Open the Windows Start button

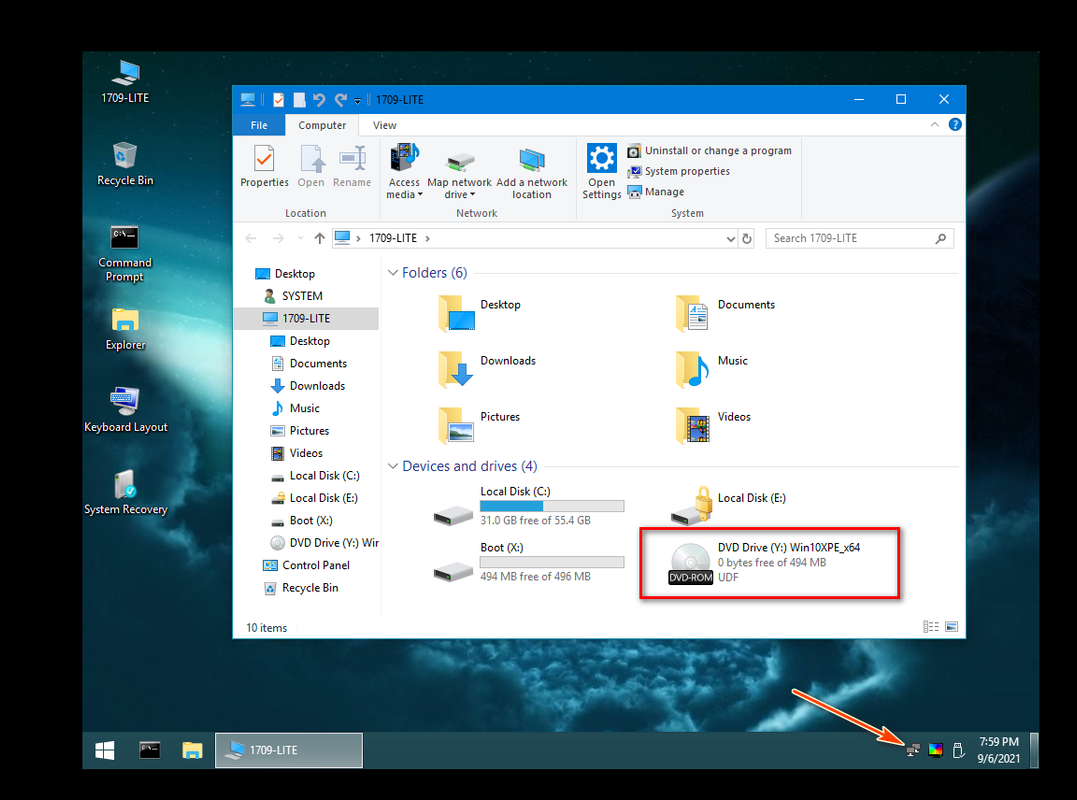click(x=104, y=750)
